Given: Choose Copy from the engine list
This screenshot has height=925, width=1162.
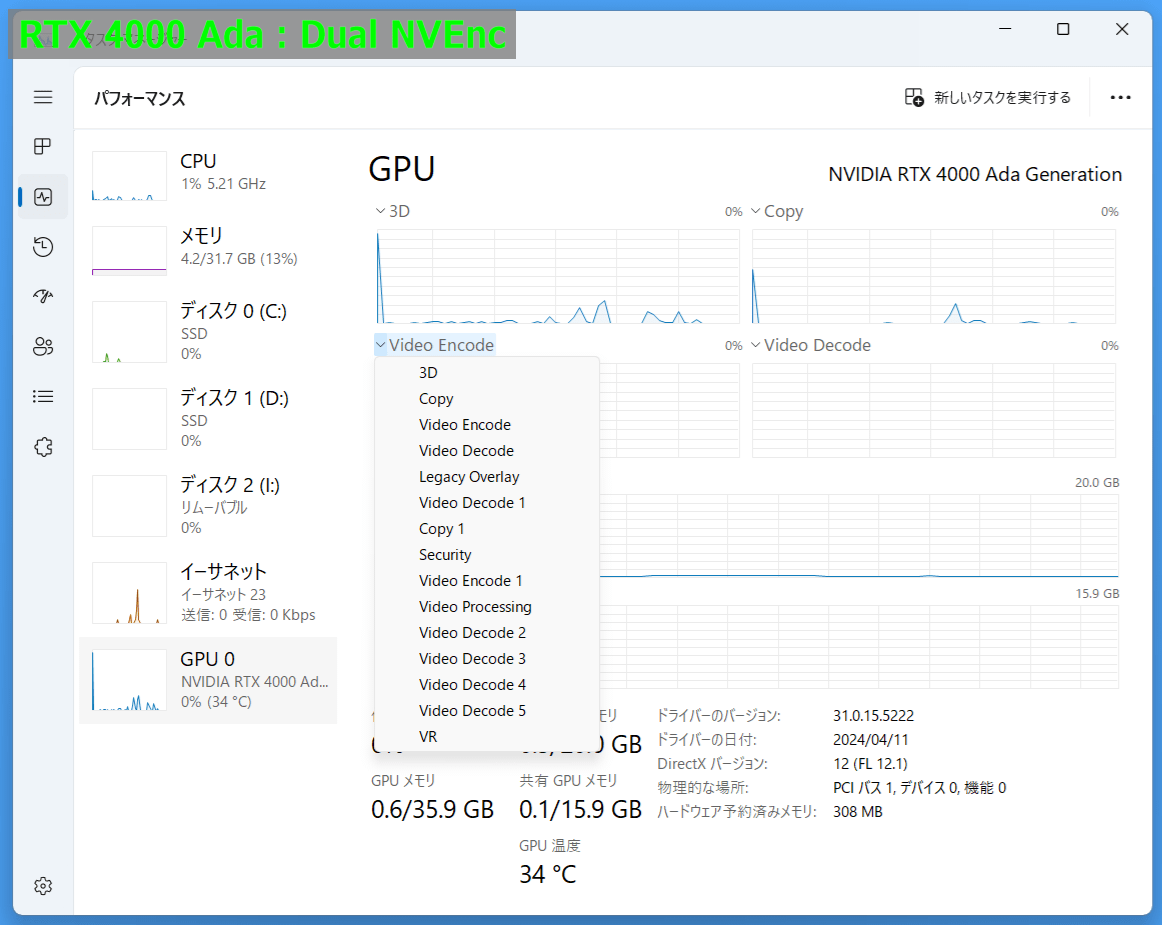Looking at the screenshot, I should pos(487,399).
